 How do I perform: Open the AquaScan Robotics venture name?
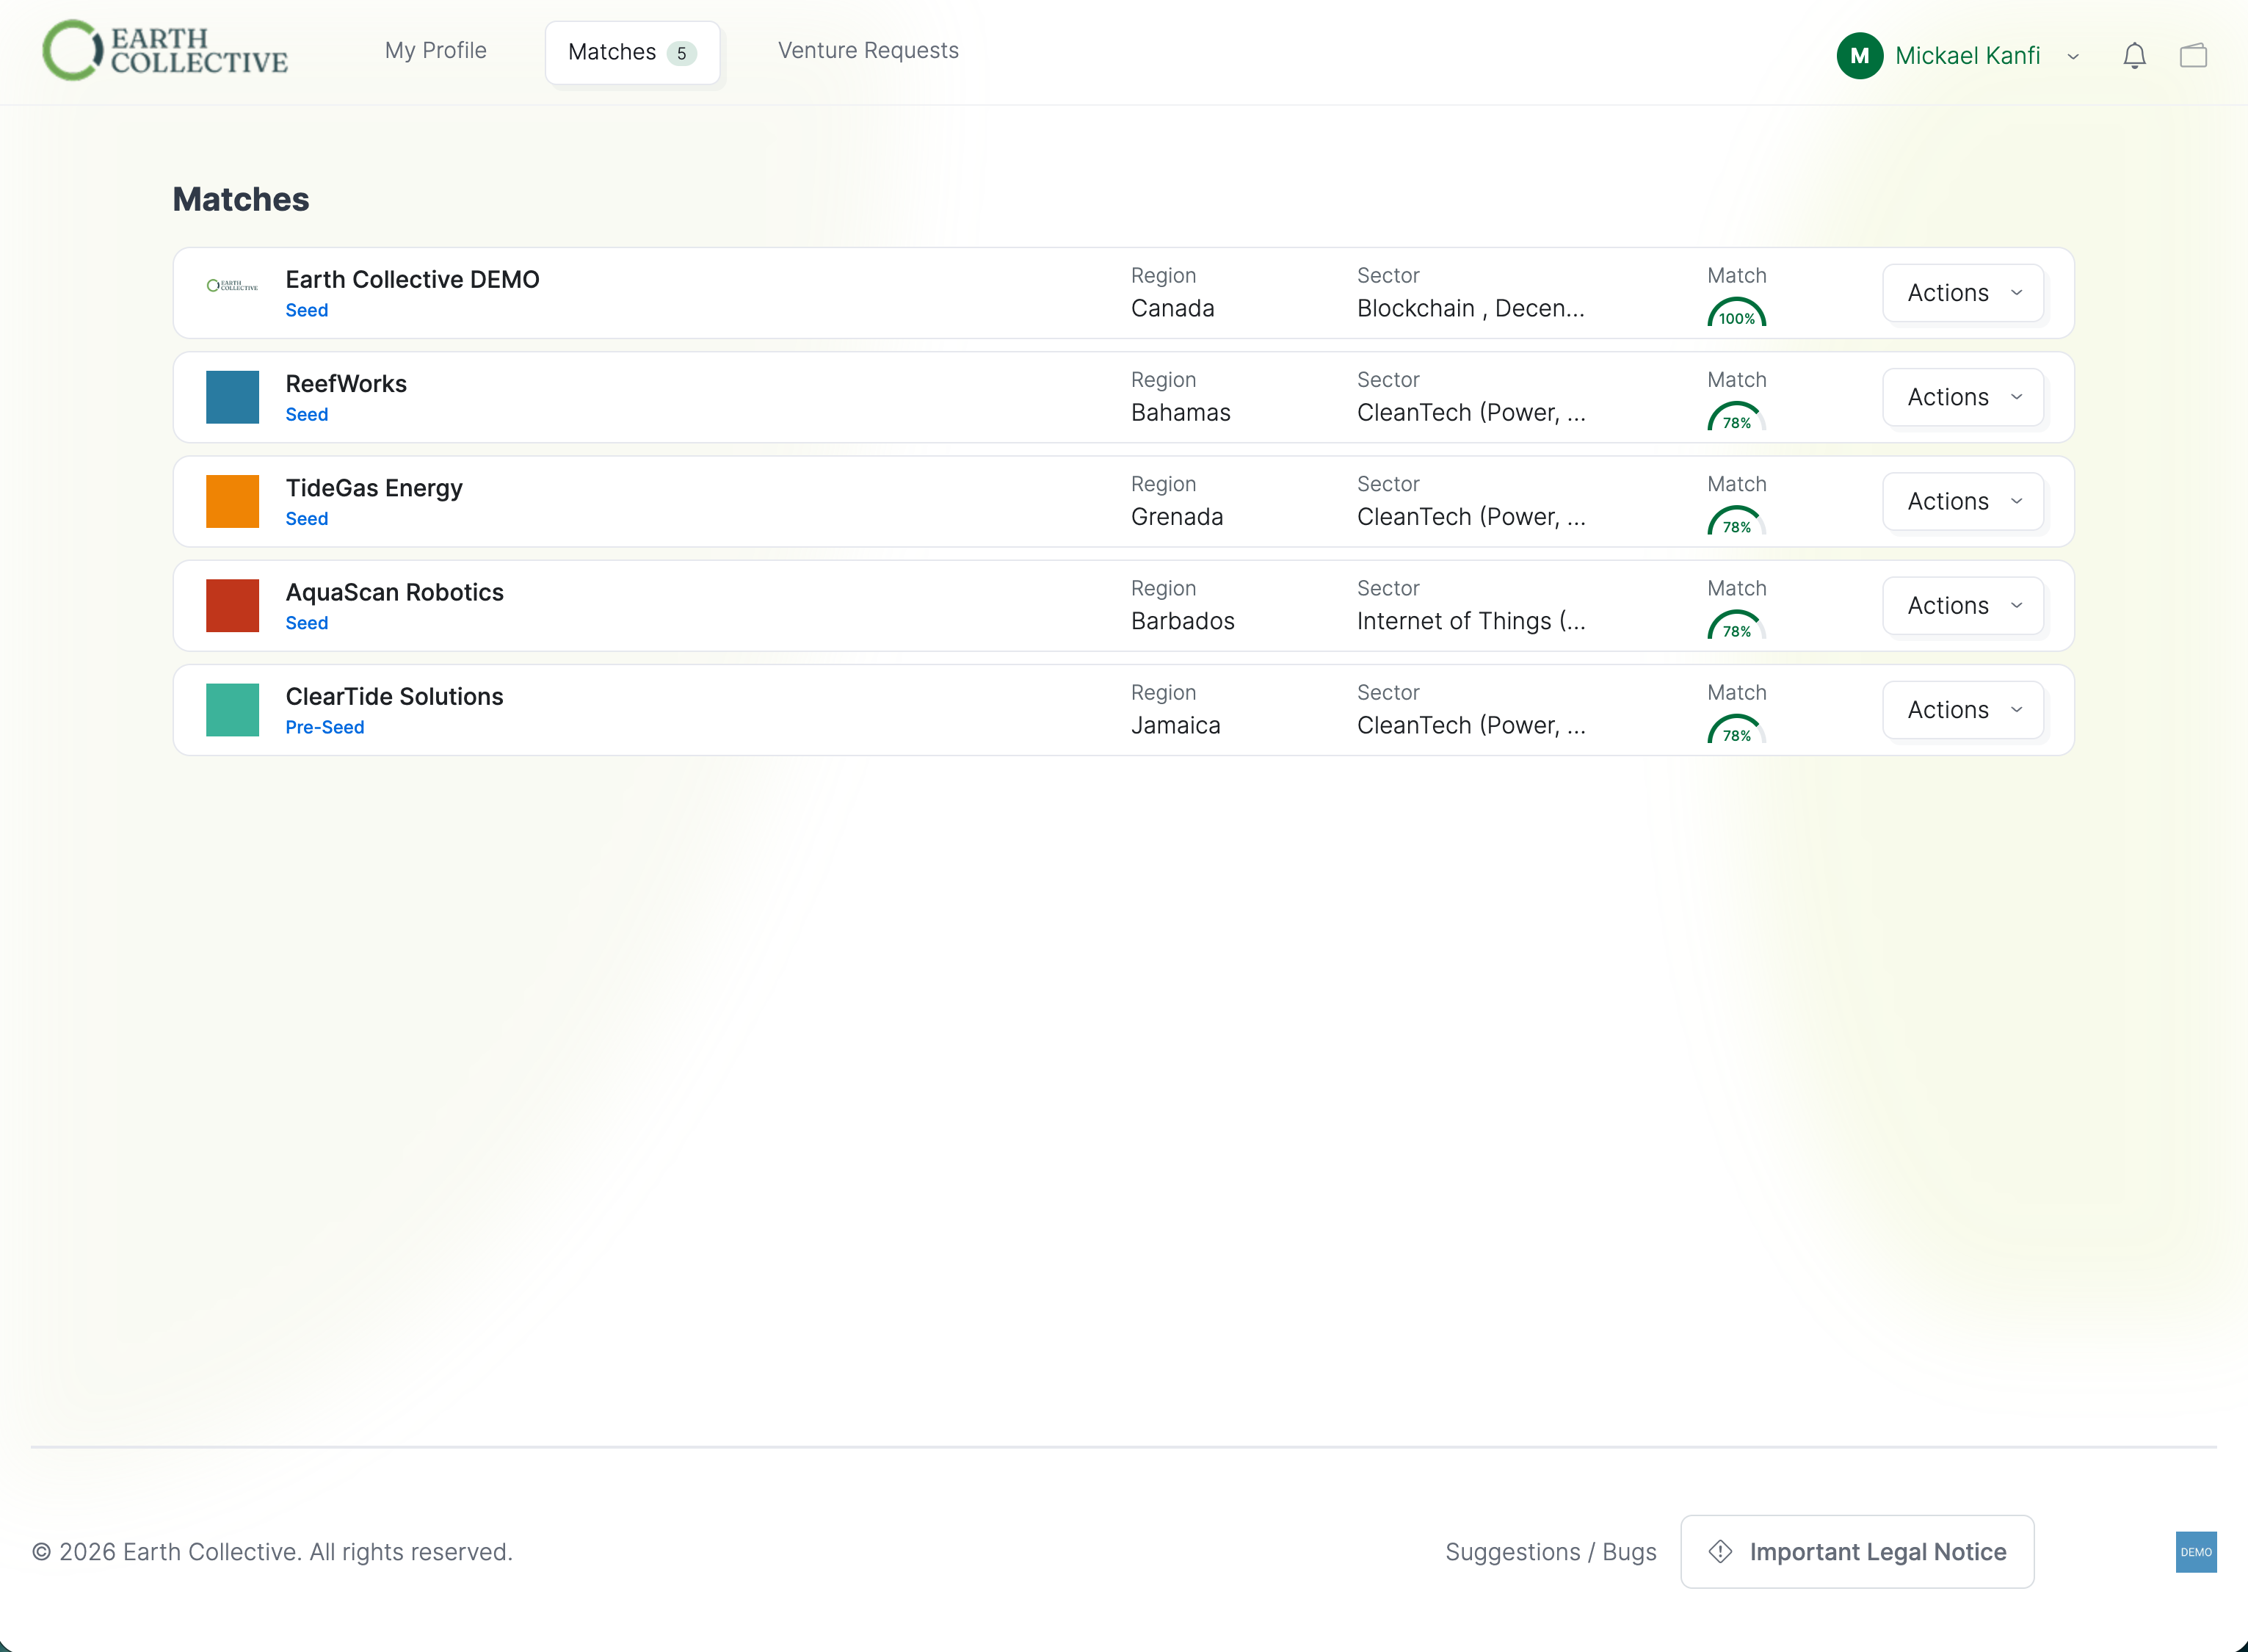(394, 592)
